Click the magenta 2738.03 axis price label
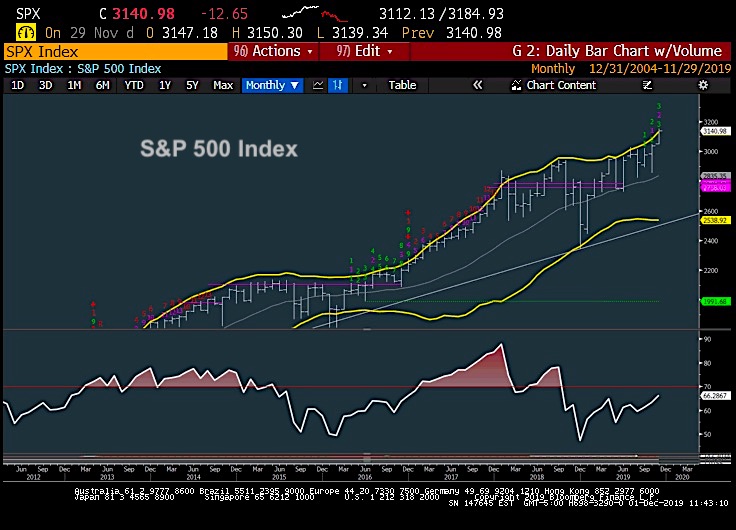This screenshot has height=530, width=736. click(x=715, y=187)
